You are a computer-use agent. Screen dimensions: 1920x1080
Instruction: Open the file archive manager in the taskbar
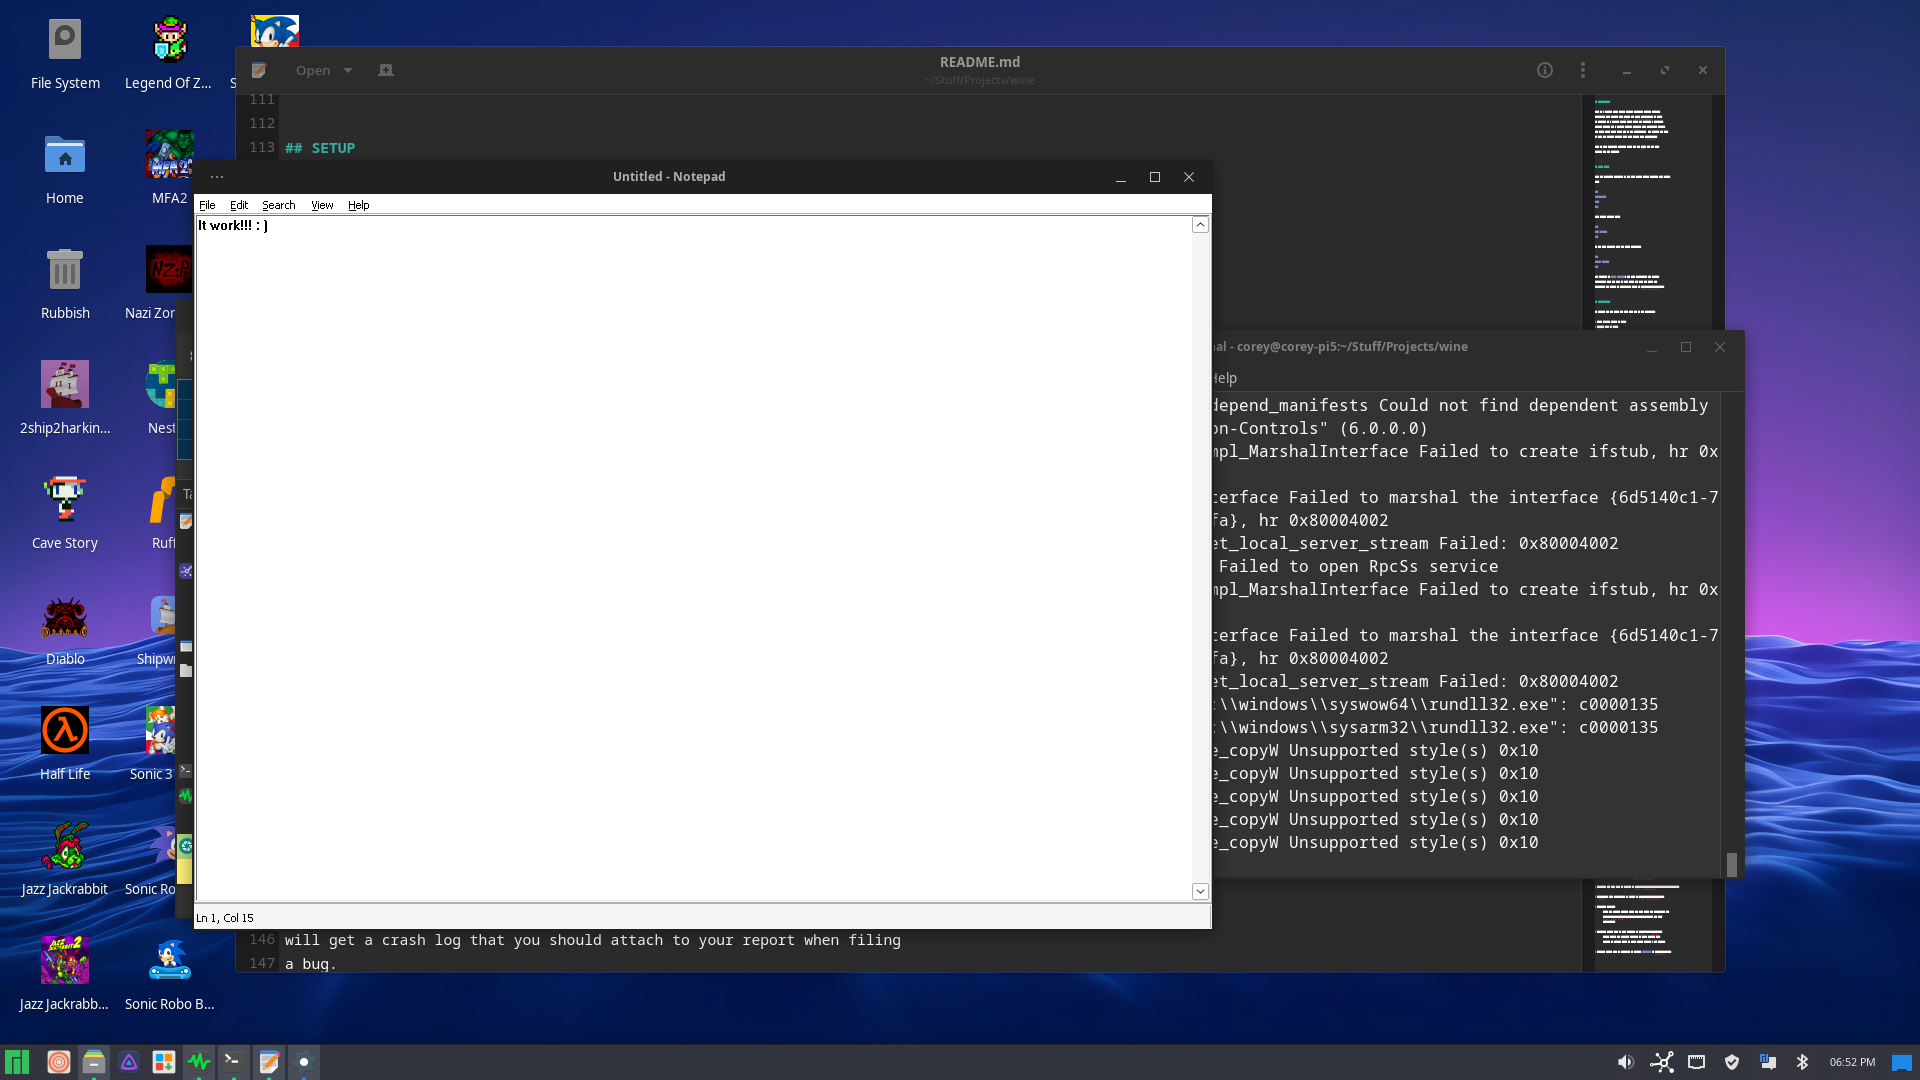pos(94,1062)
